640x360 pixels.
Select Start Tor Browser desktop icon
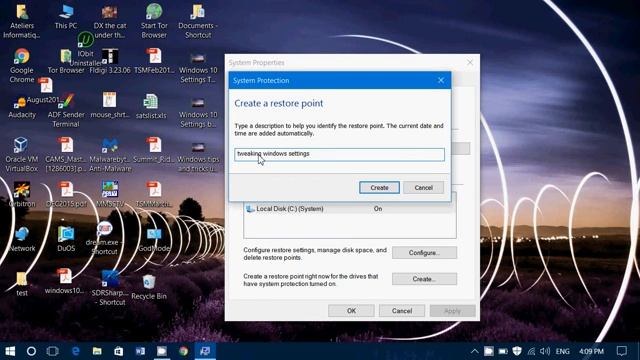pos(154,21)
